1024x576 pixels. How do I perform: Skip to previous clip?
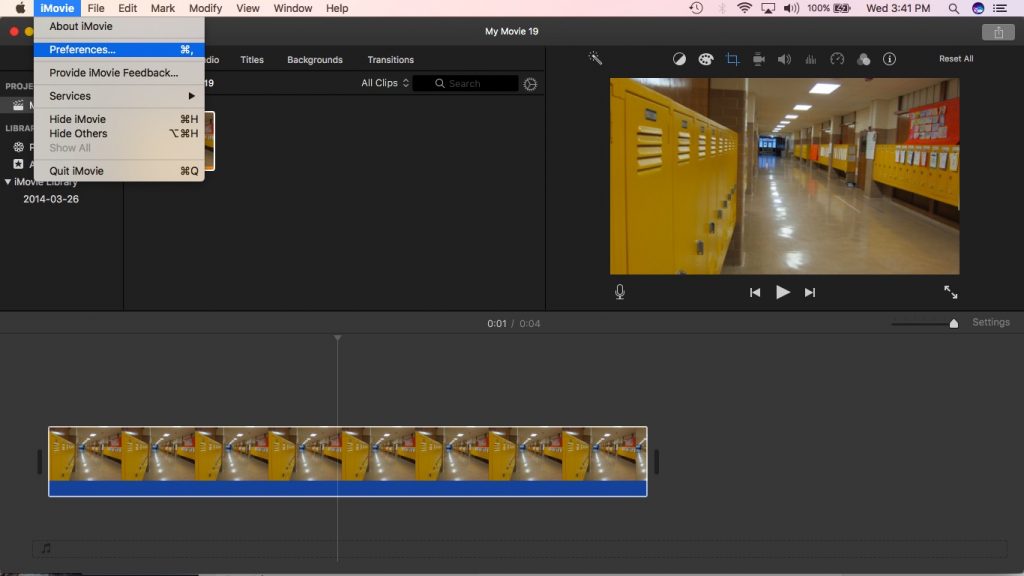click(x=755, y=293)
